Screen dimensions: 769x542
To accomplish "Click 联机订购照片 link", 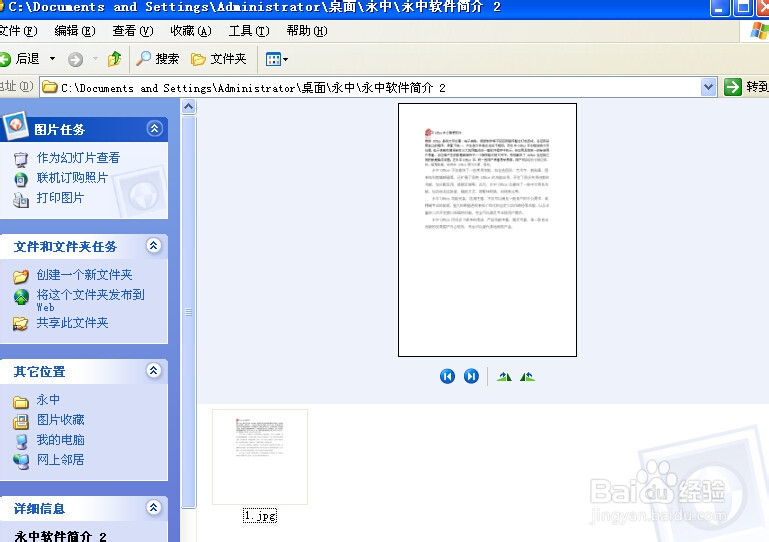I will [73, 178].
